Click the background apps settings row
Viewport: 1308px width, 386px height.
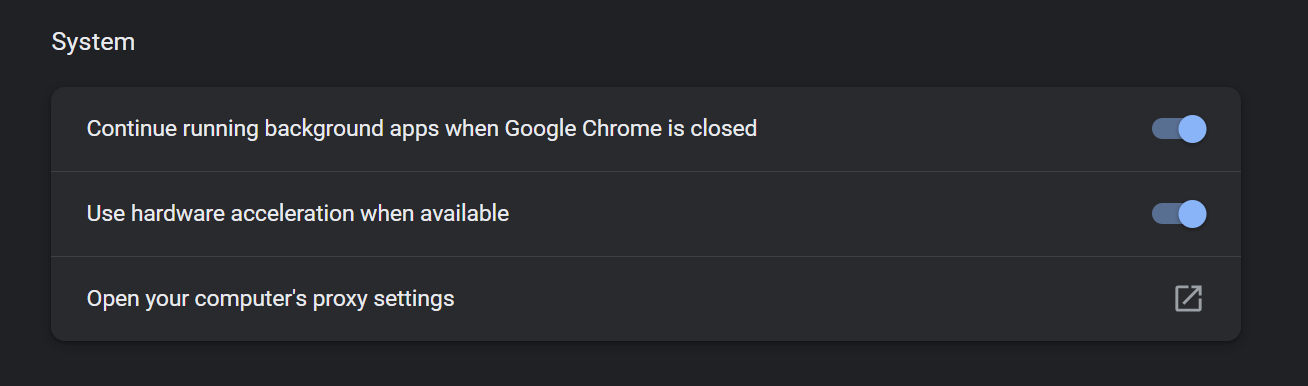click(x=646, y=129)
